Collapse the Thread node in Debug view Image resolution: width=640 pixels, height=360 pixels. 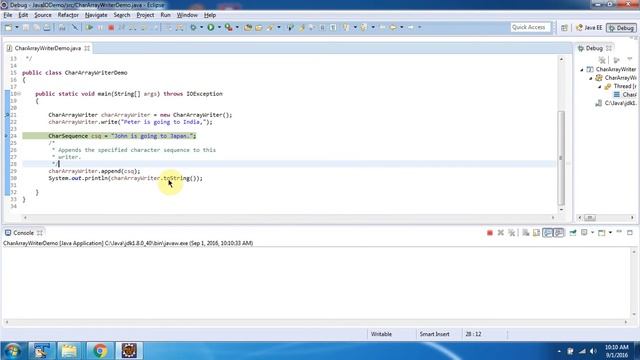point(600,87)
